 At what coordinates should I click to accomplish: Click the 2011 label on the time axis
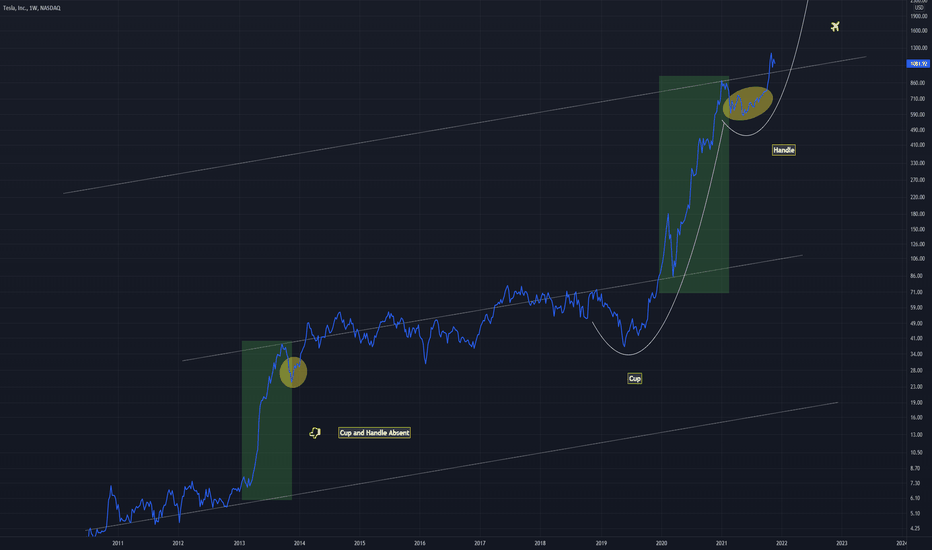click(x=118, y=543)
